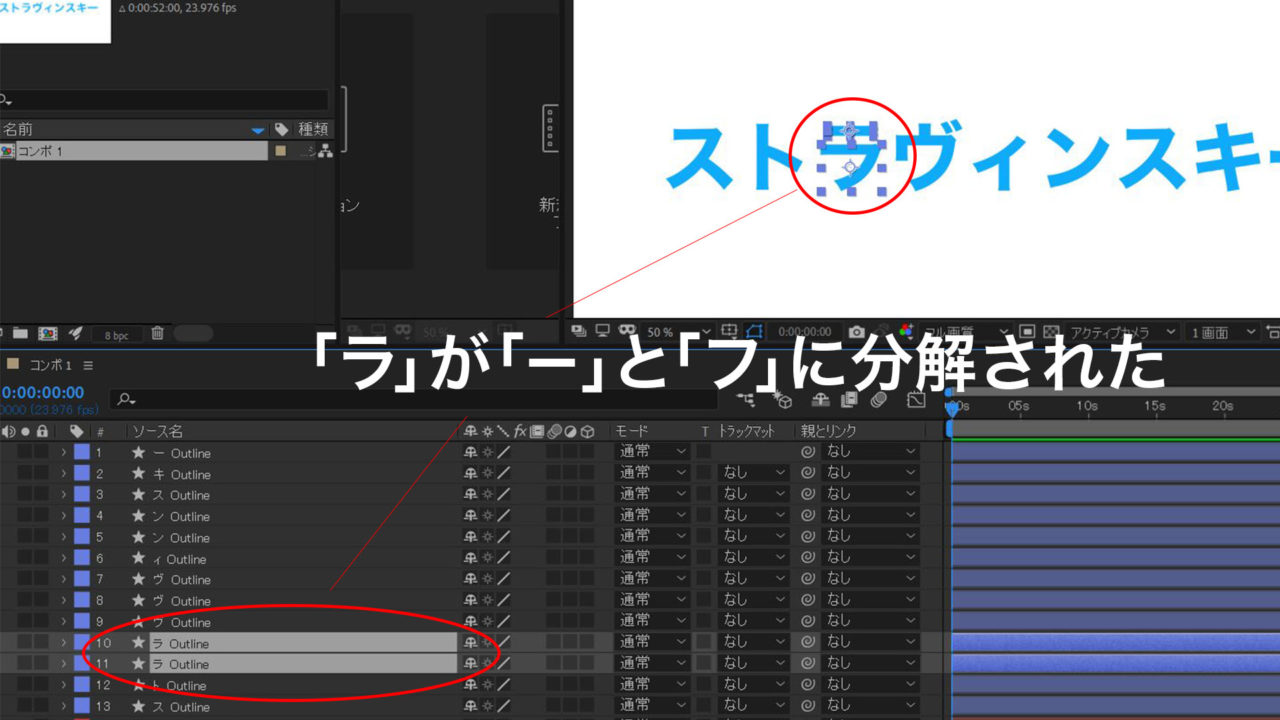Open the viewer resolution dropdown
The height and width of the screenshot is (720, 1280).
click(x=966, y=331)
